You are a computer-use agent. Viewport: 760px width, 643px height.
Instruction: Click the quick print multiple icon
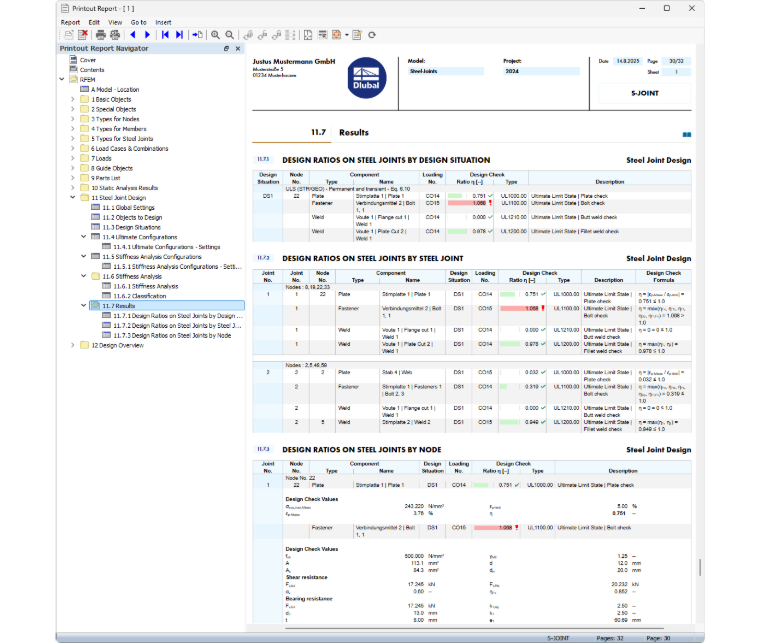pyautogui.click(x=115, y=35)
